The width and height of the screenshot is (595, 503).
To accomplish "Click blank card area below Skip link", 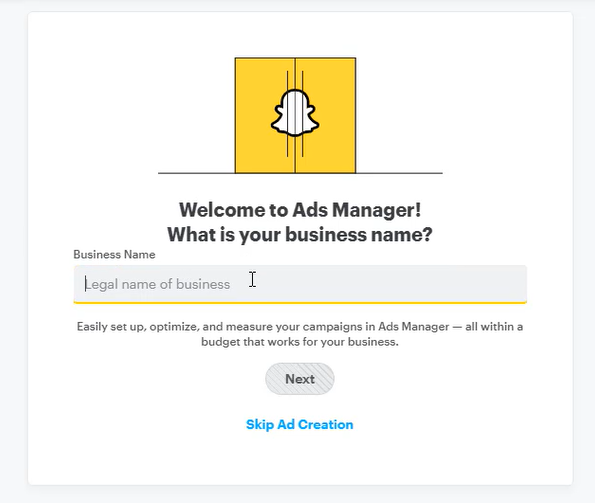I will (300, 459).
